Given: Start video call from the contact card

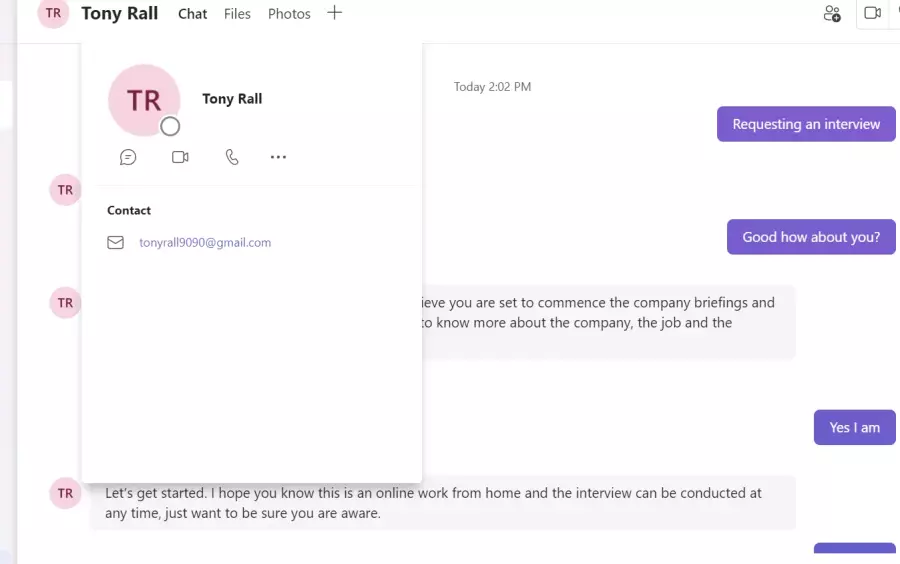Looking at the screenshot, I should click(x=180, y=157).
